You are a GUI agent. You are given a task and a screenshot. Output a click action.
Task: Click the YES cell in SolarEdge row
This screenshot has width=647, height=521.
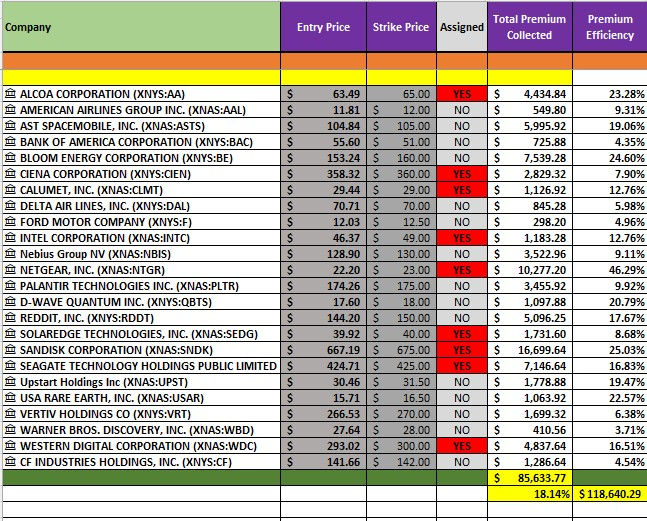[x=462, y=334]
